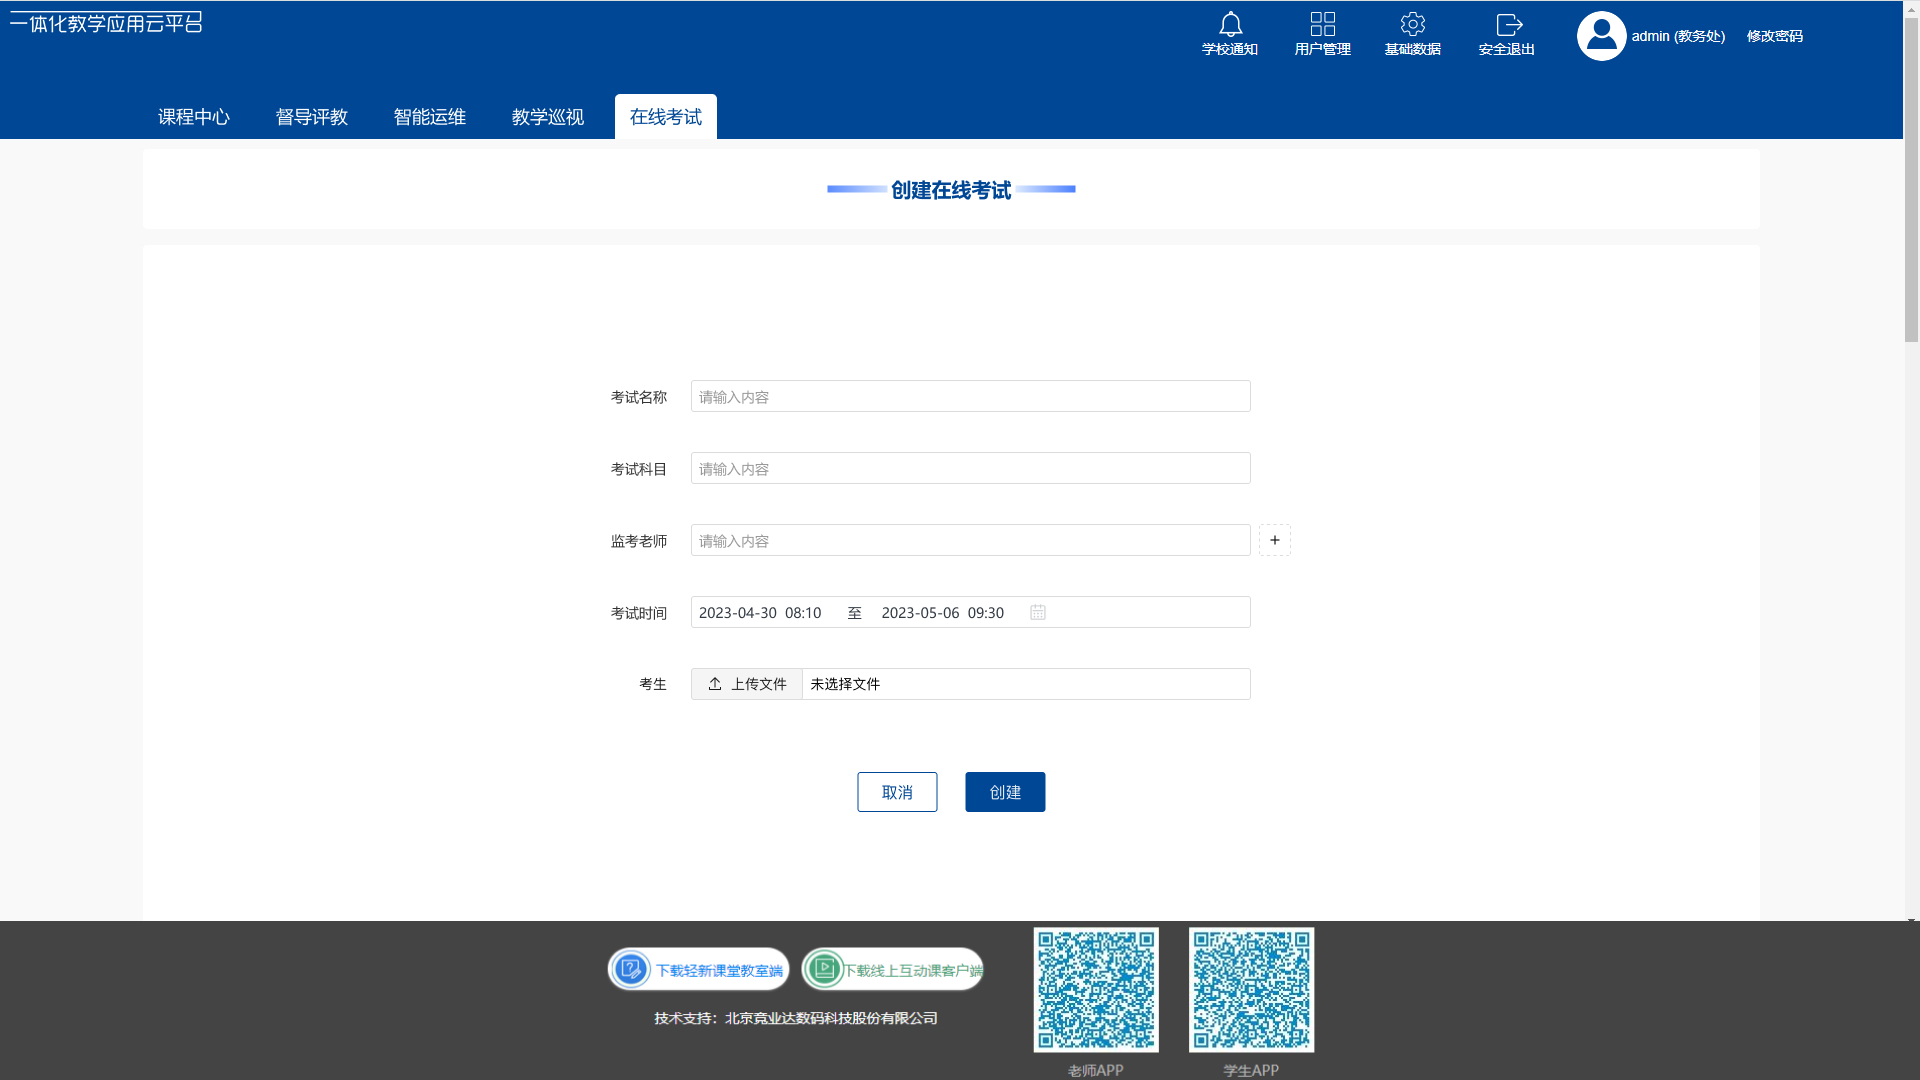Click the plus icon beside 监考老师
This screenshot has width=1920, height=1080.
point(1274,540)
